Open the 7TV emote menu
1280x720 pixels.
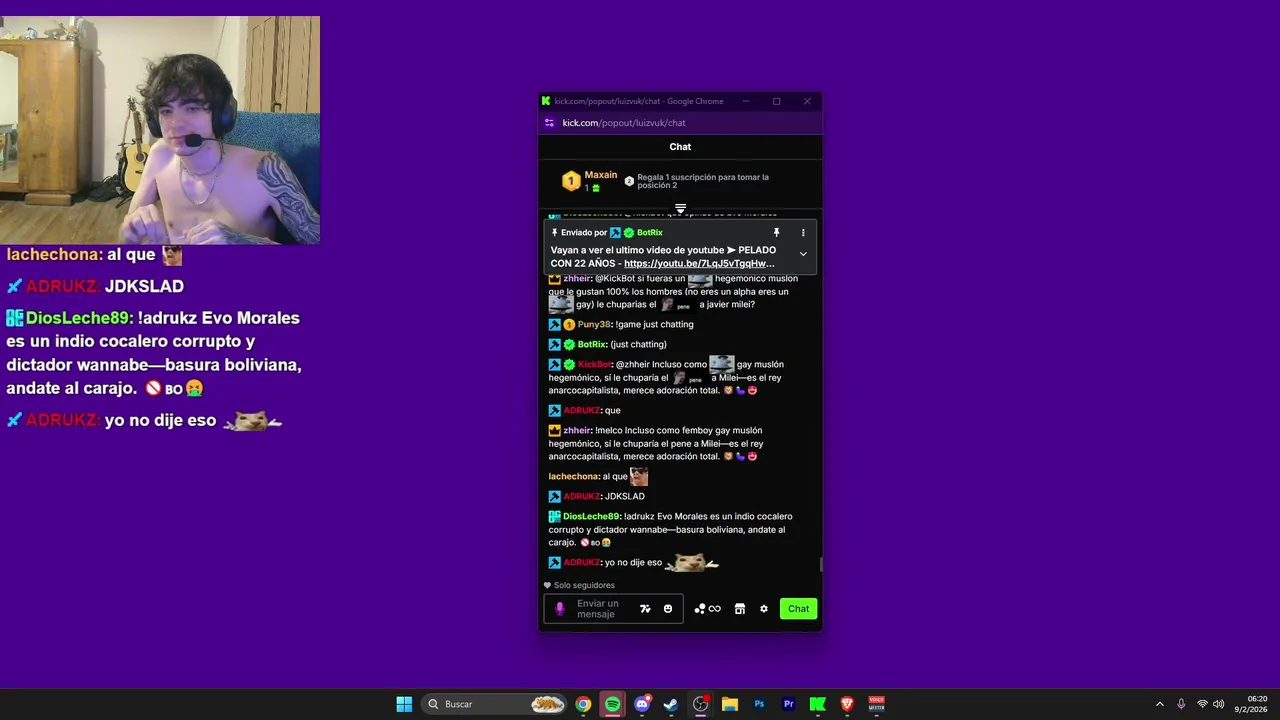pos(645,609)
